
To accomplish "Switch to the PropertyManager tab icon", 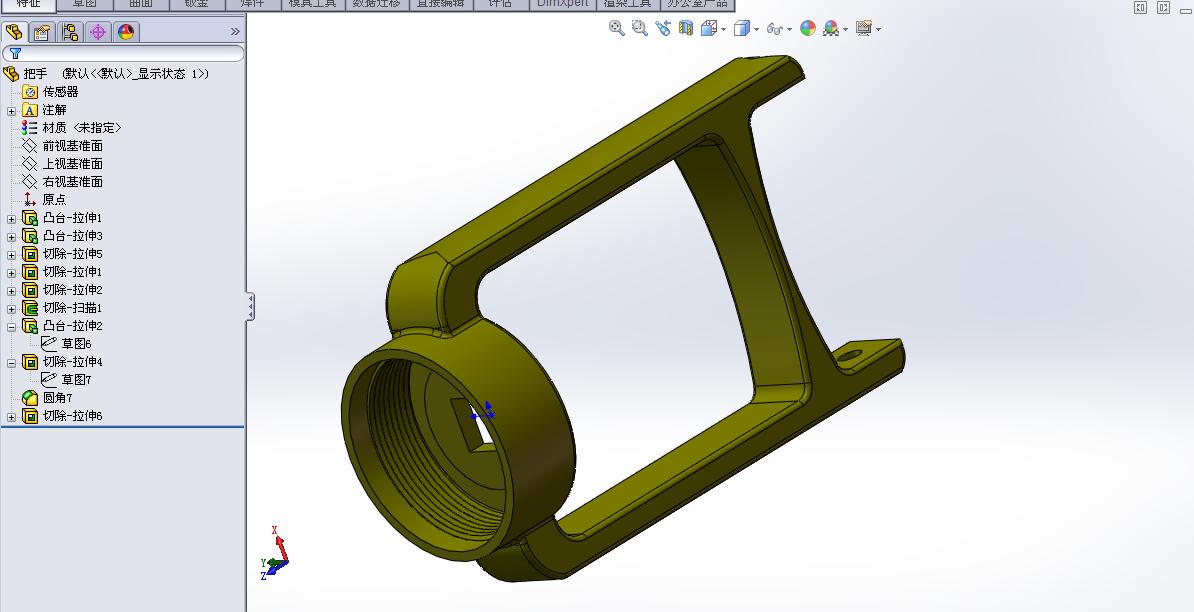I will (42, 32).
